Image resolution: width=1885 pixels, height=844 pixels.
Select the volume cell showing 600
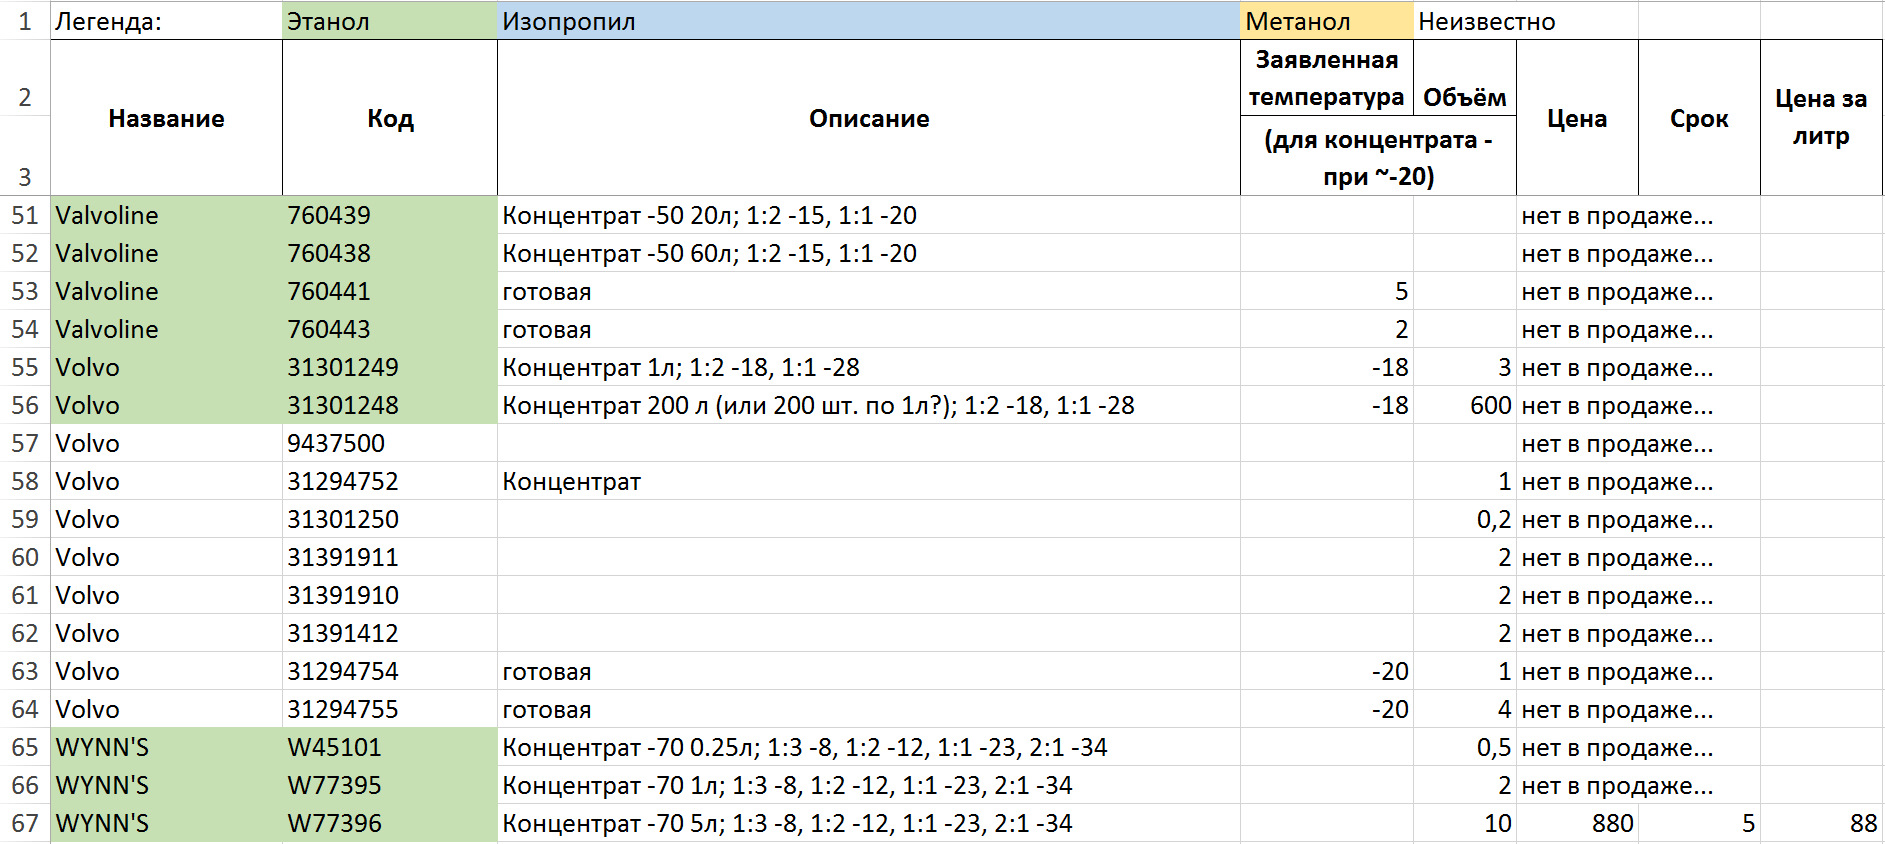coord(1464,405)
